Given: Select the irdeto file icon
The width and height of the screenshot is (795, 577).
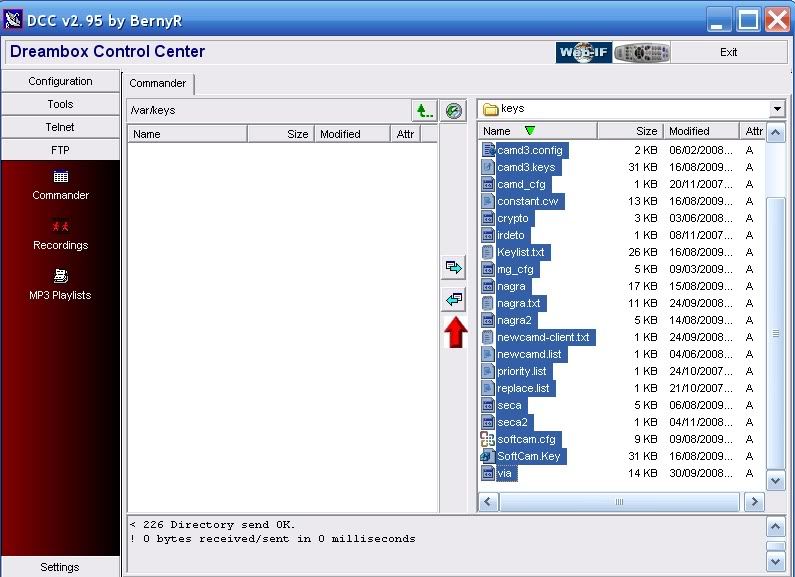Looking at the screenshot, I should click(x=488, y=235).
